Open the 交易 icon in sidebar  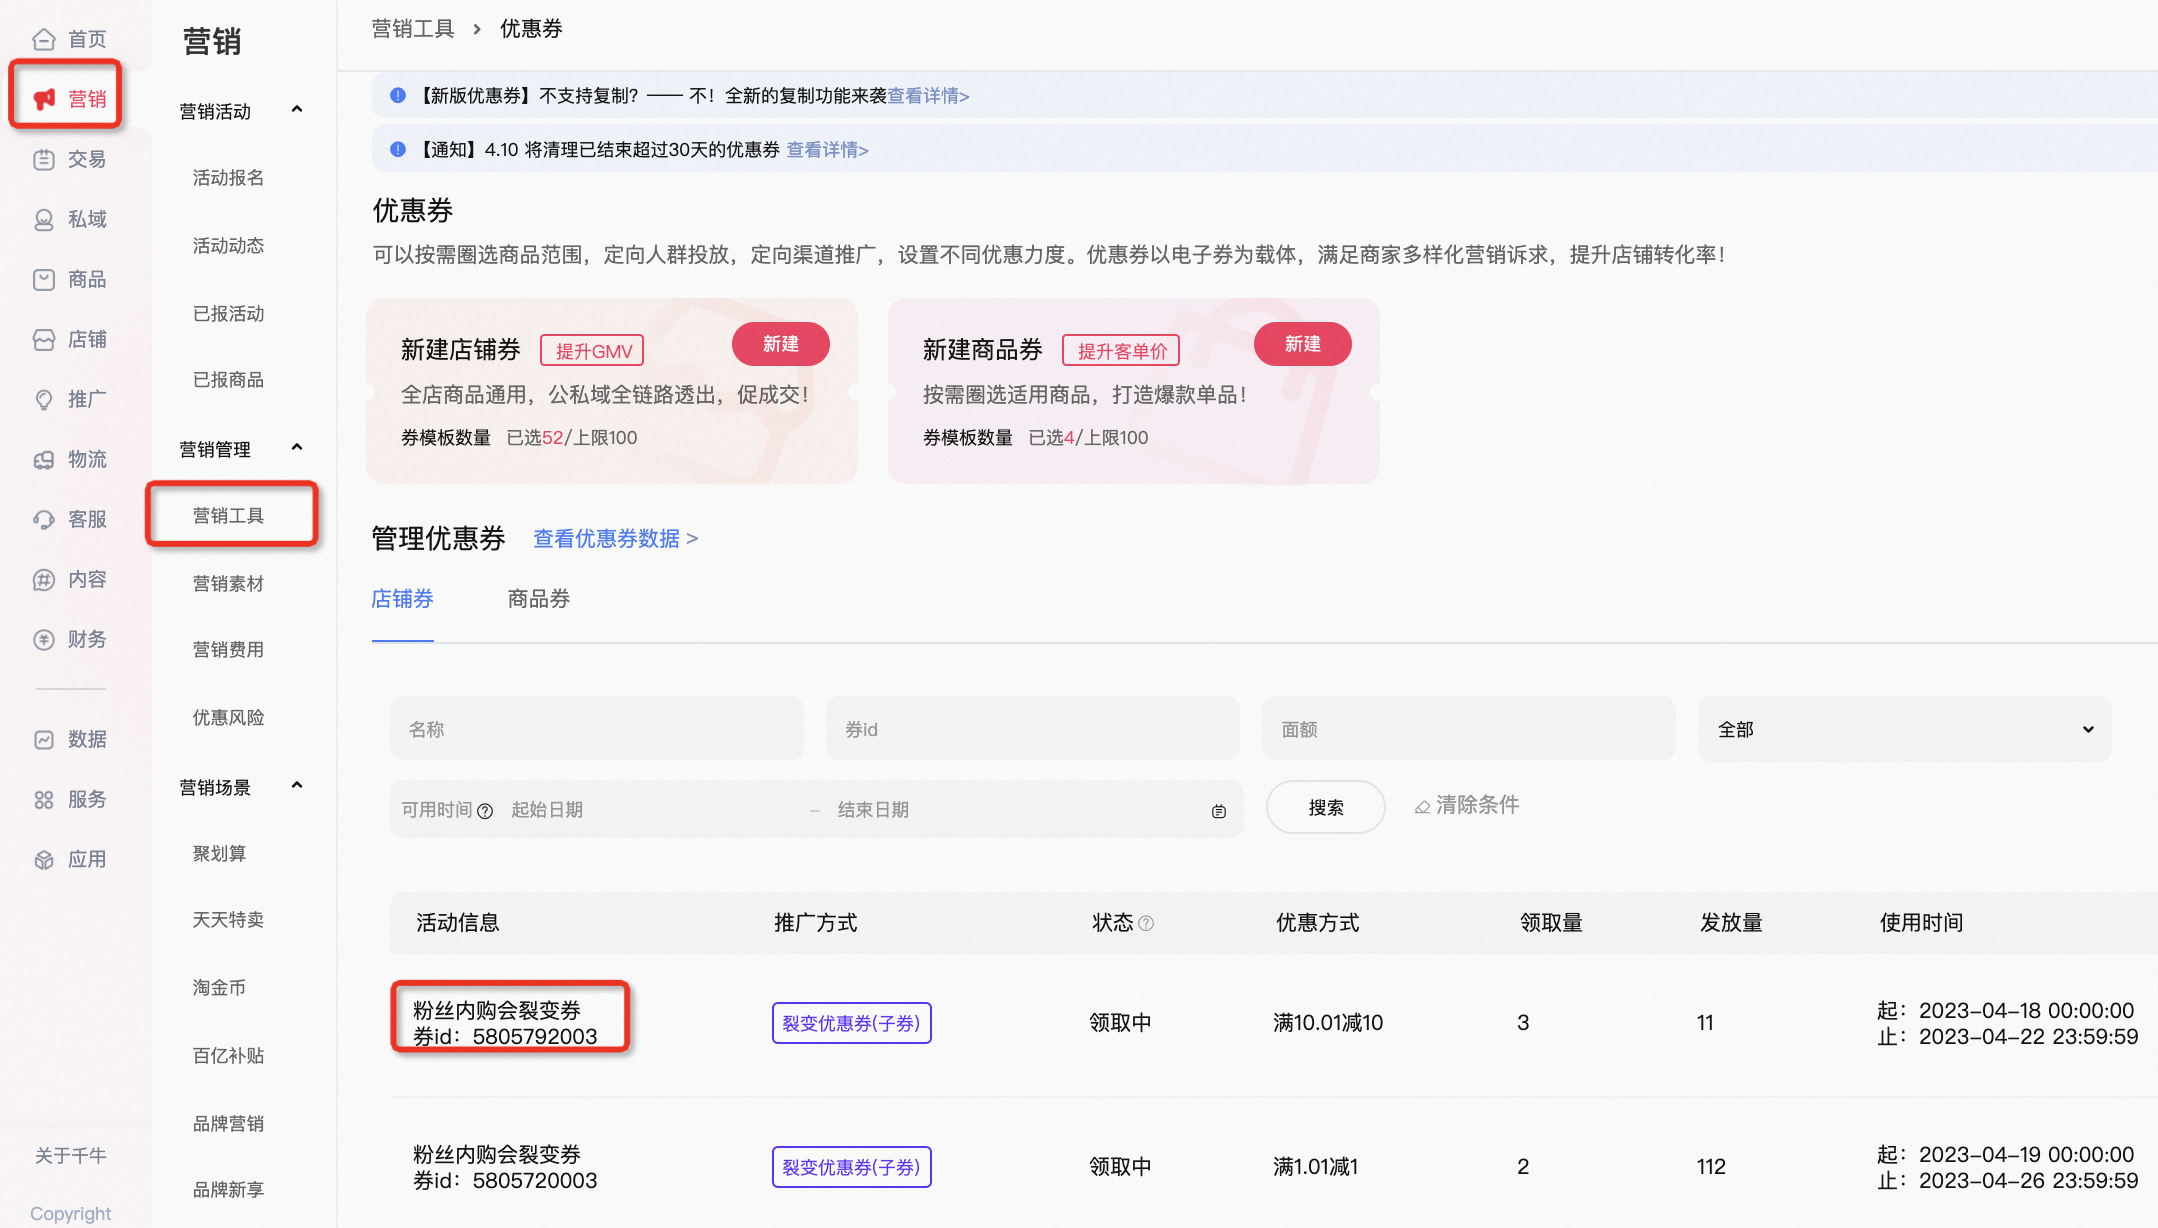click(44, 159)
